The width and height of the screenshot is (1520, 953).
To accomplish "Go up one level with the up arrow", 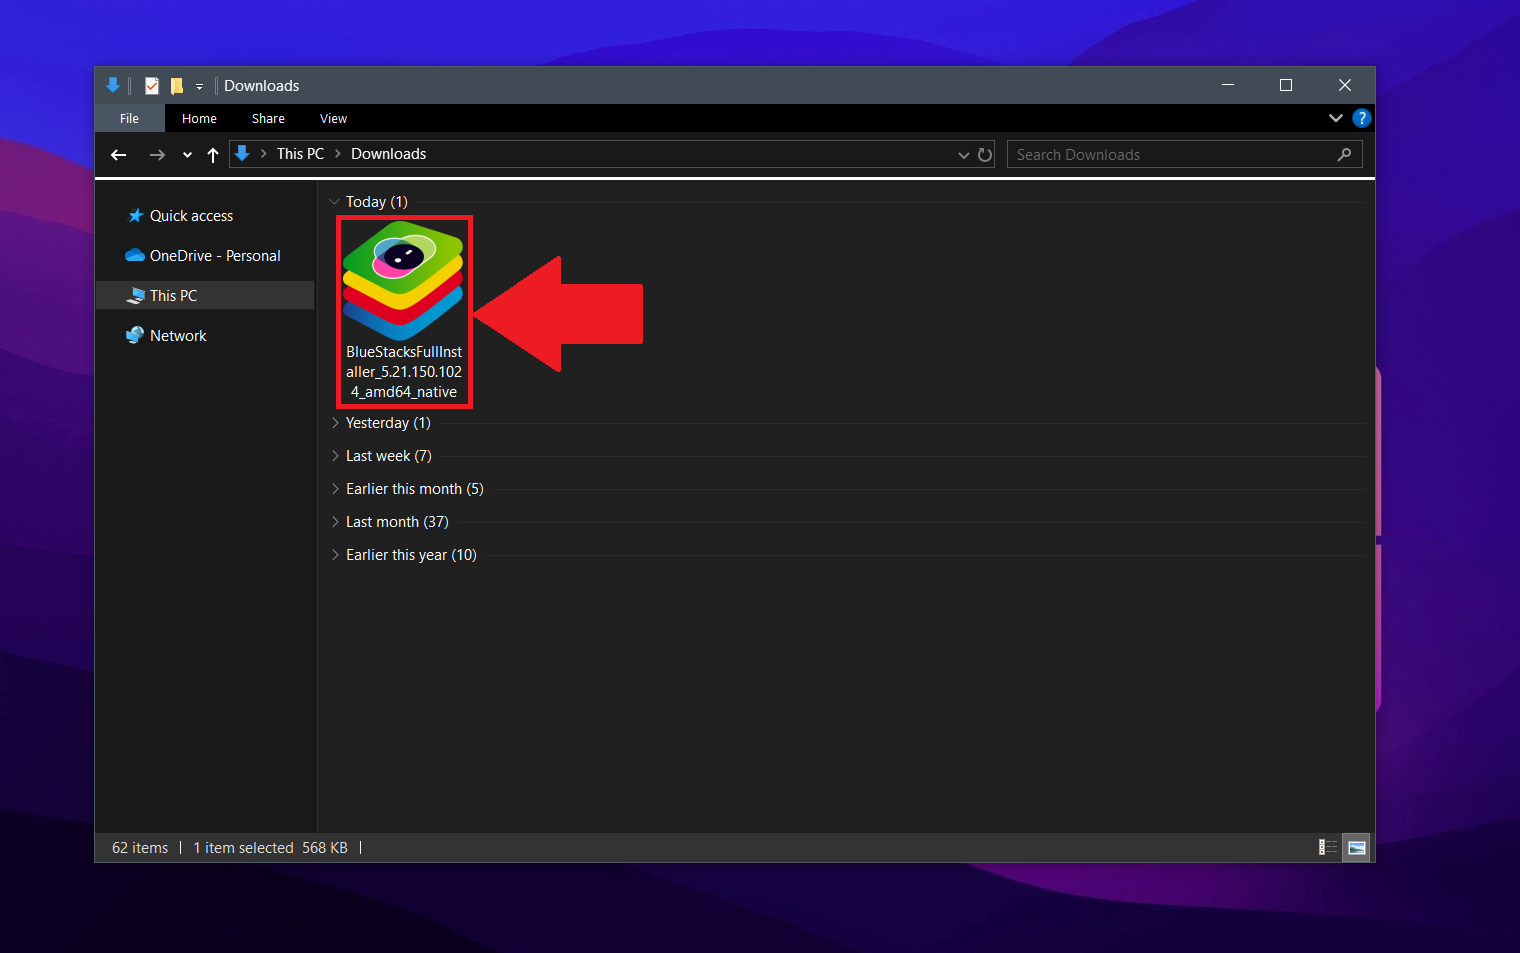I will pyautogui.click(x=213, y=154).
